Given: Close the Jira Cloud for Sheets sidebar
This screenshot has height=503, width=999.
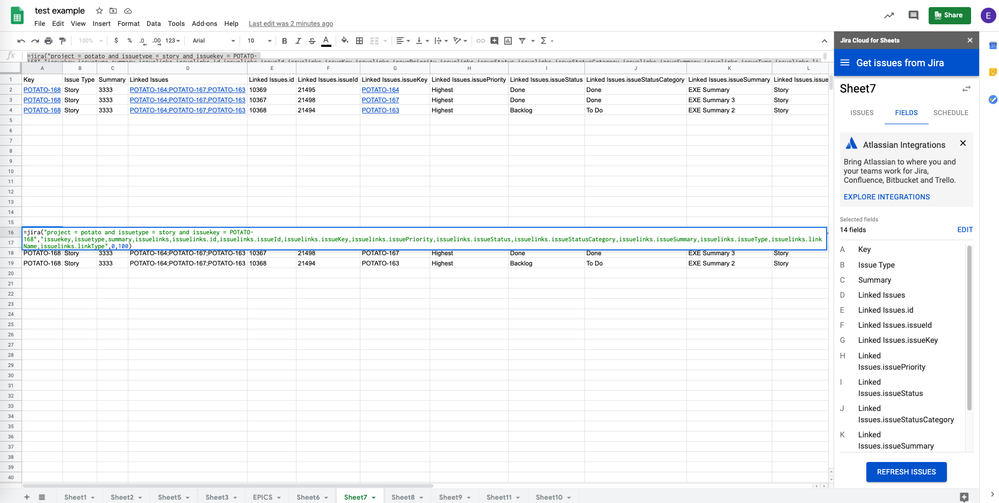Looking at the screenshot, I should (x=970, y=40).
